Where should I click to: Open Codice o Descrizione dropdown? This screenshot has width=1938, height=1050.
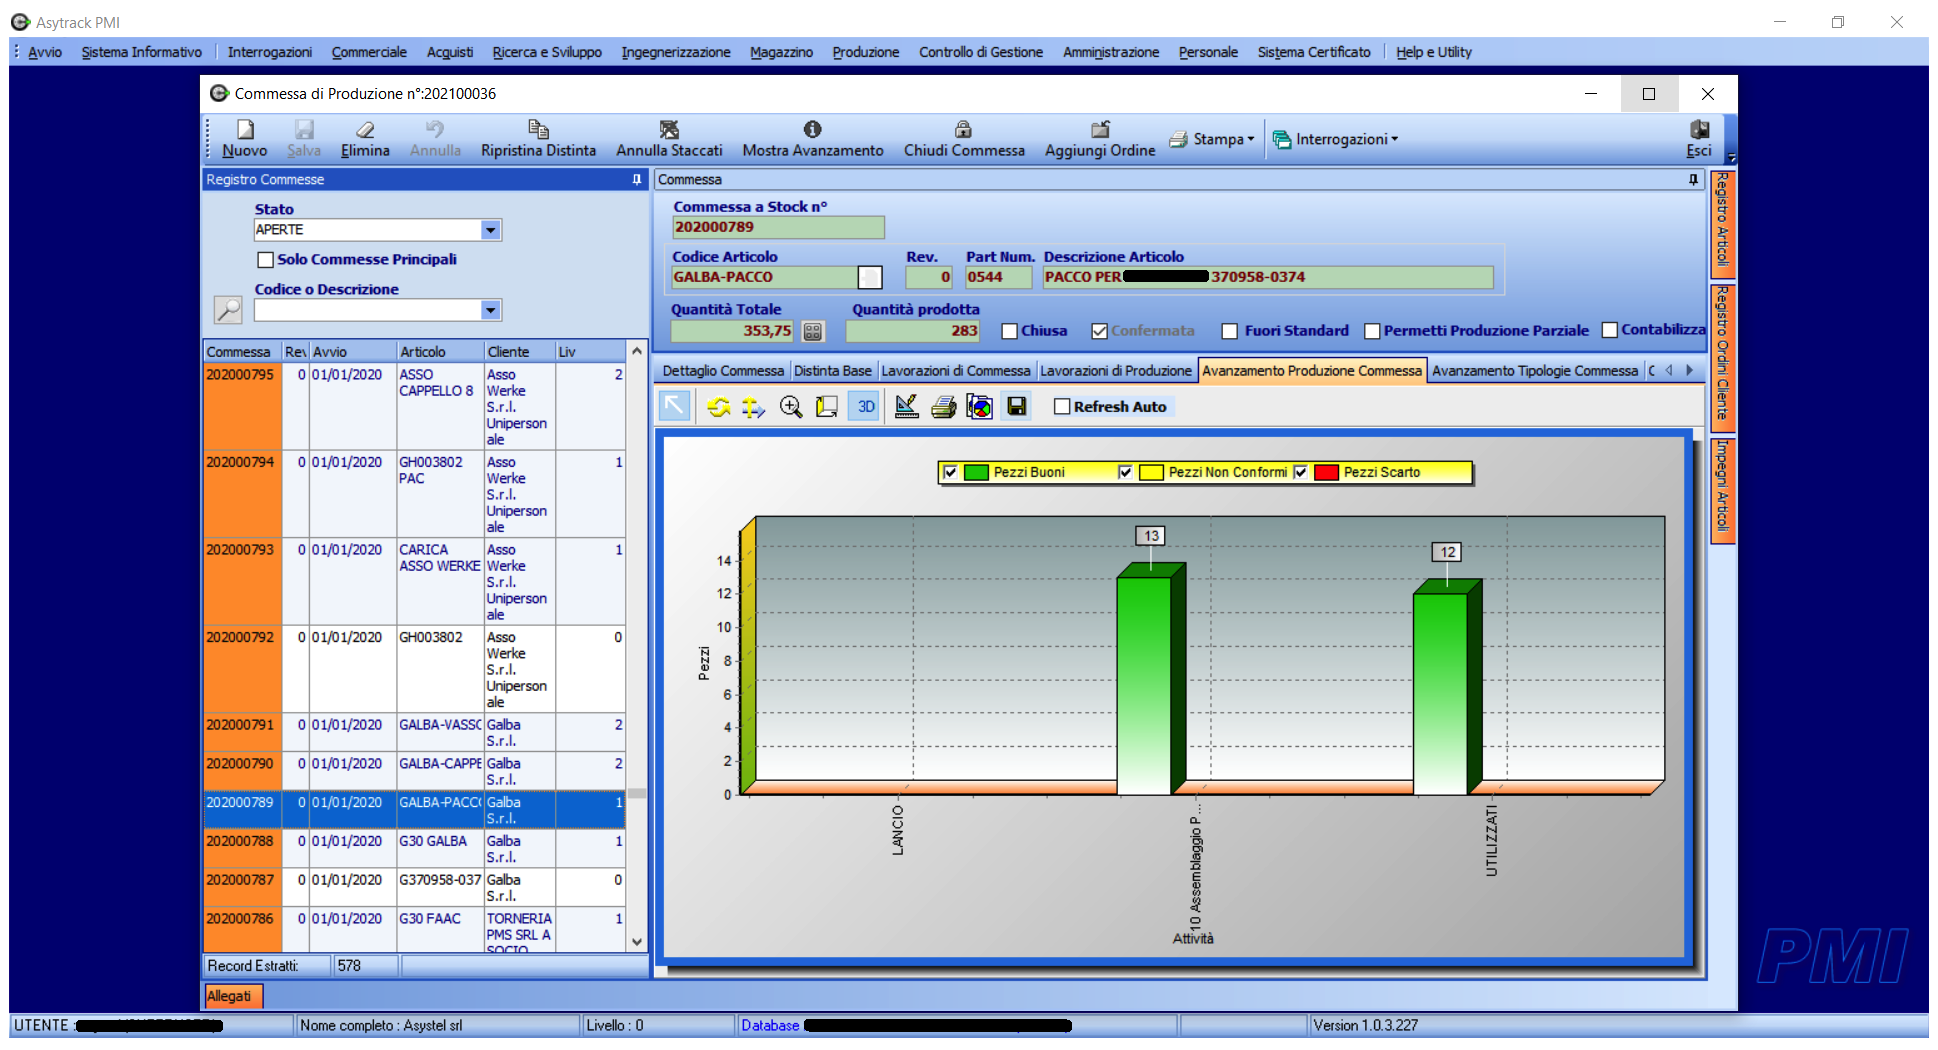(490, 310)
